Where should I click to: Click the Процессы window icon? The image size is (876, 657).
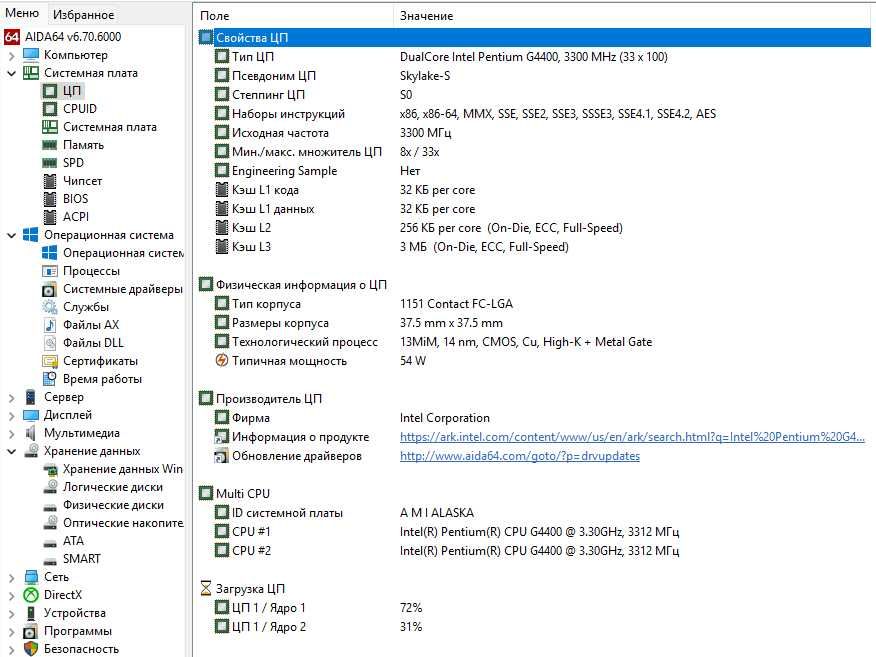pyautogui.click(x=50, y=271)
